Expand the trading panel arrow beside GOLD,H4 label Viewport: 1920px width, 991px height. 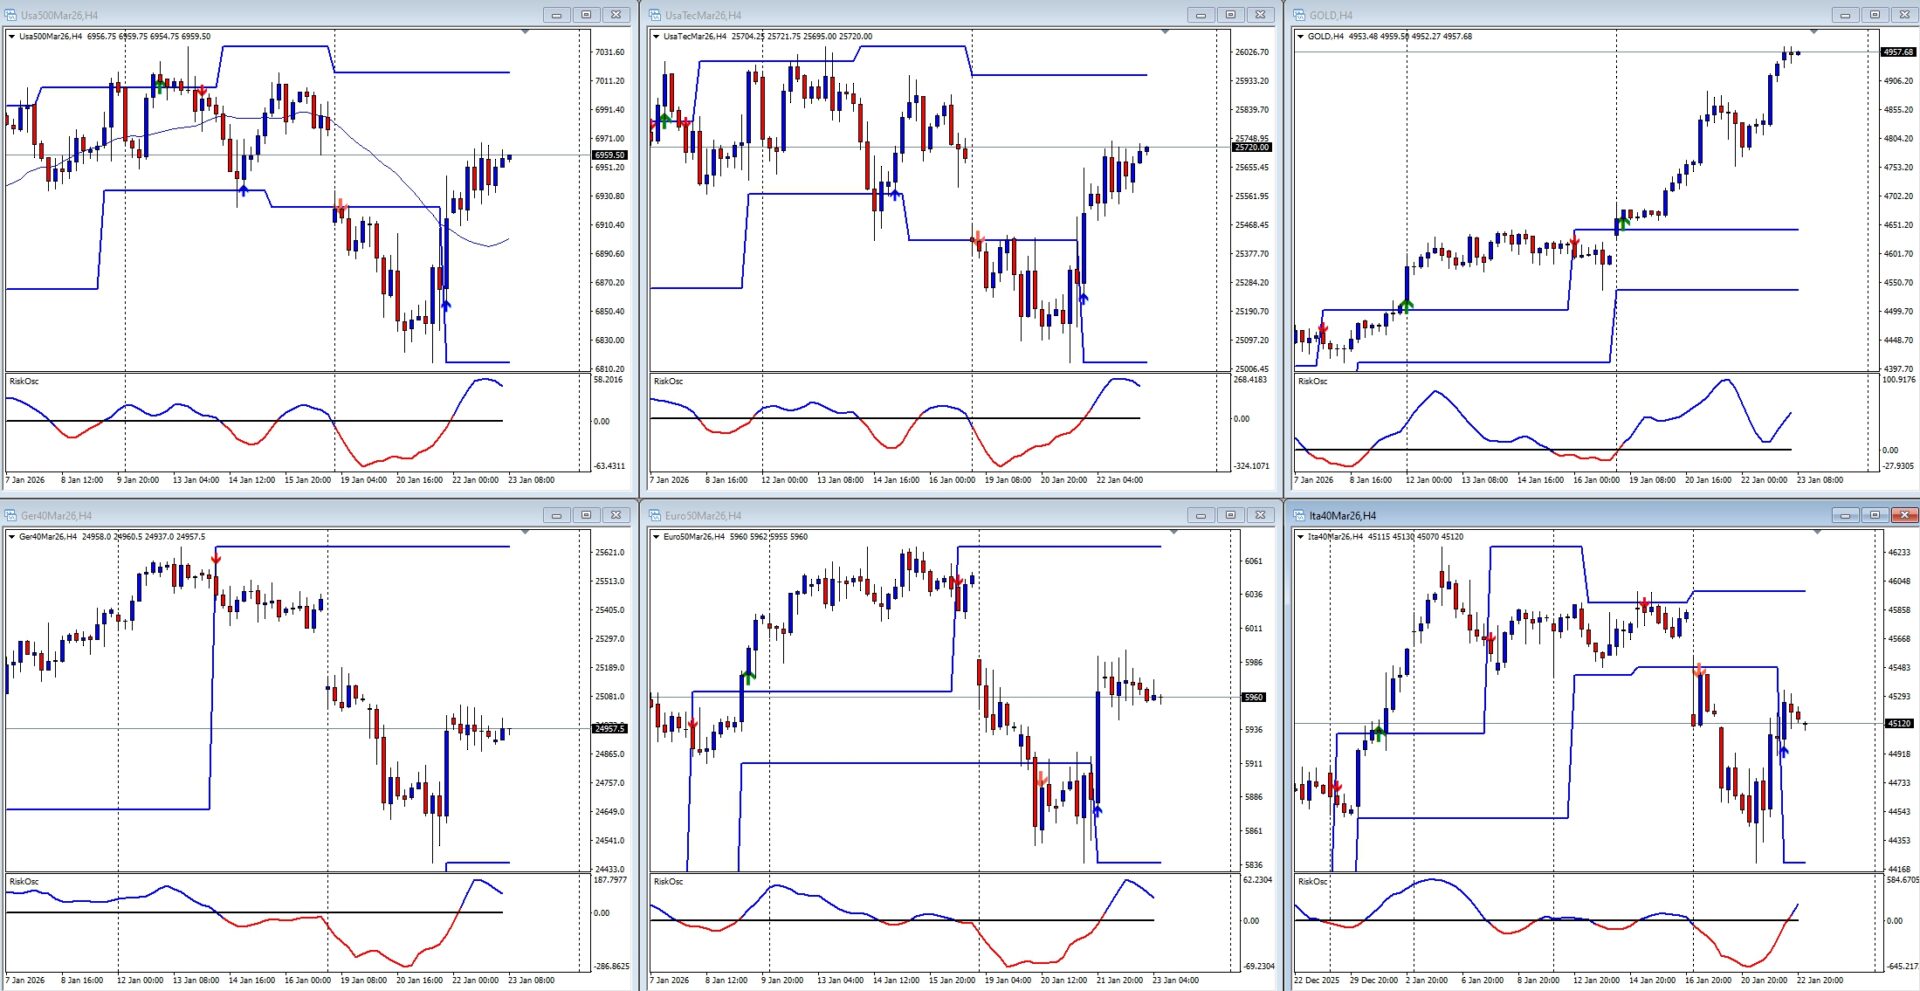click(x=1300, y=37)
